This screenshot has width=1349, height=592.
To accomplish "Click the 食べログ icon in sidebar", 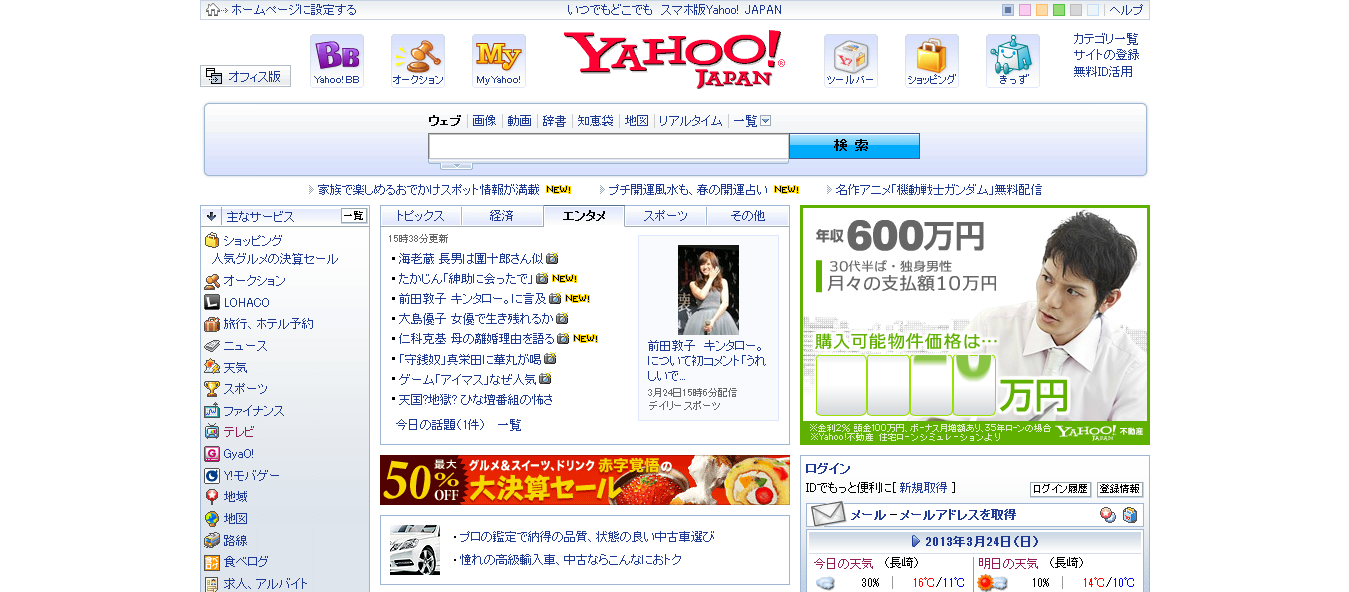I will (x=212, y=562).
